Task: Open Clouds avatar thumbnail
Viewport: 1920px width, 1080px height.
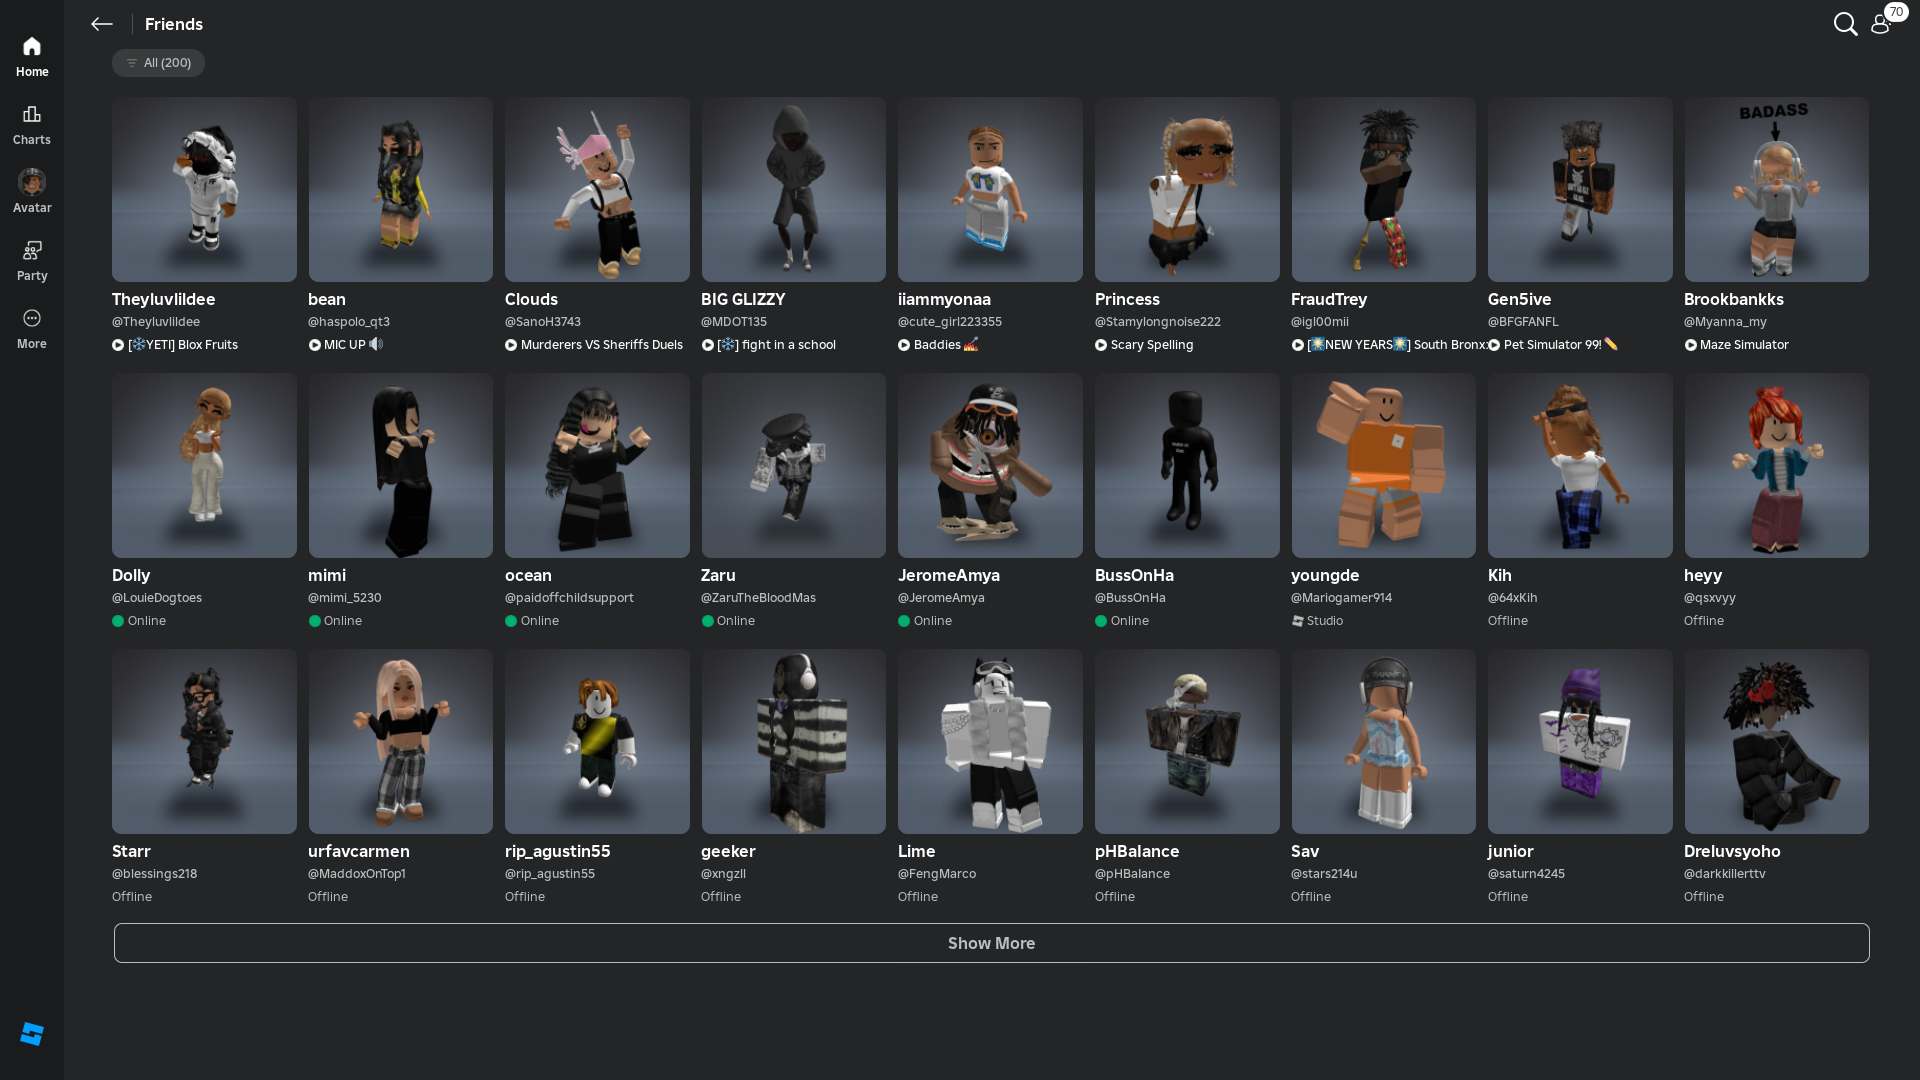Action: pos(597,189)
